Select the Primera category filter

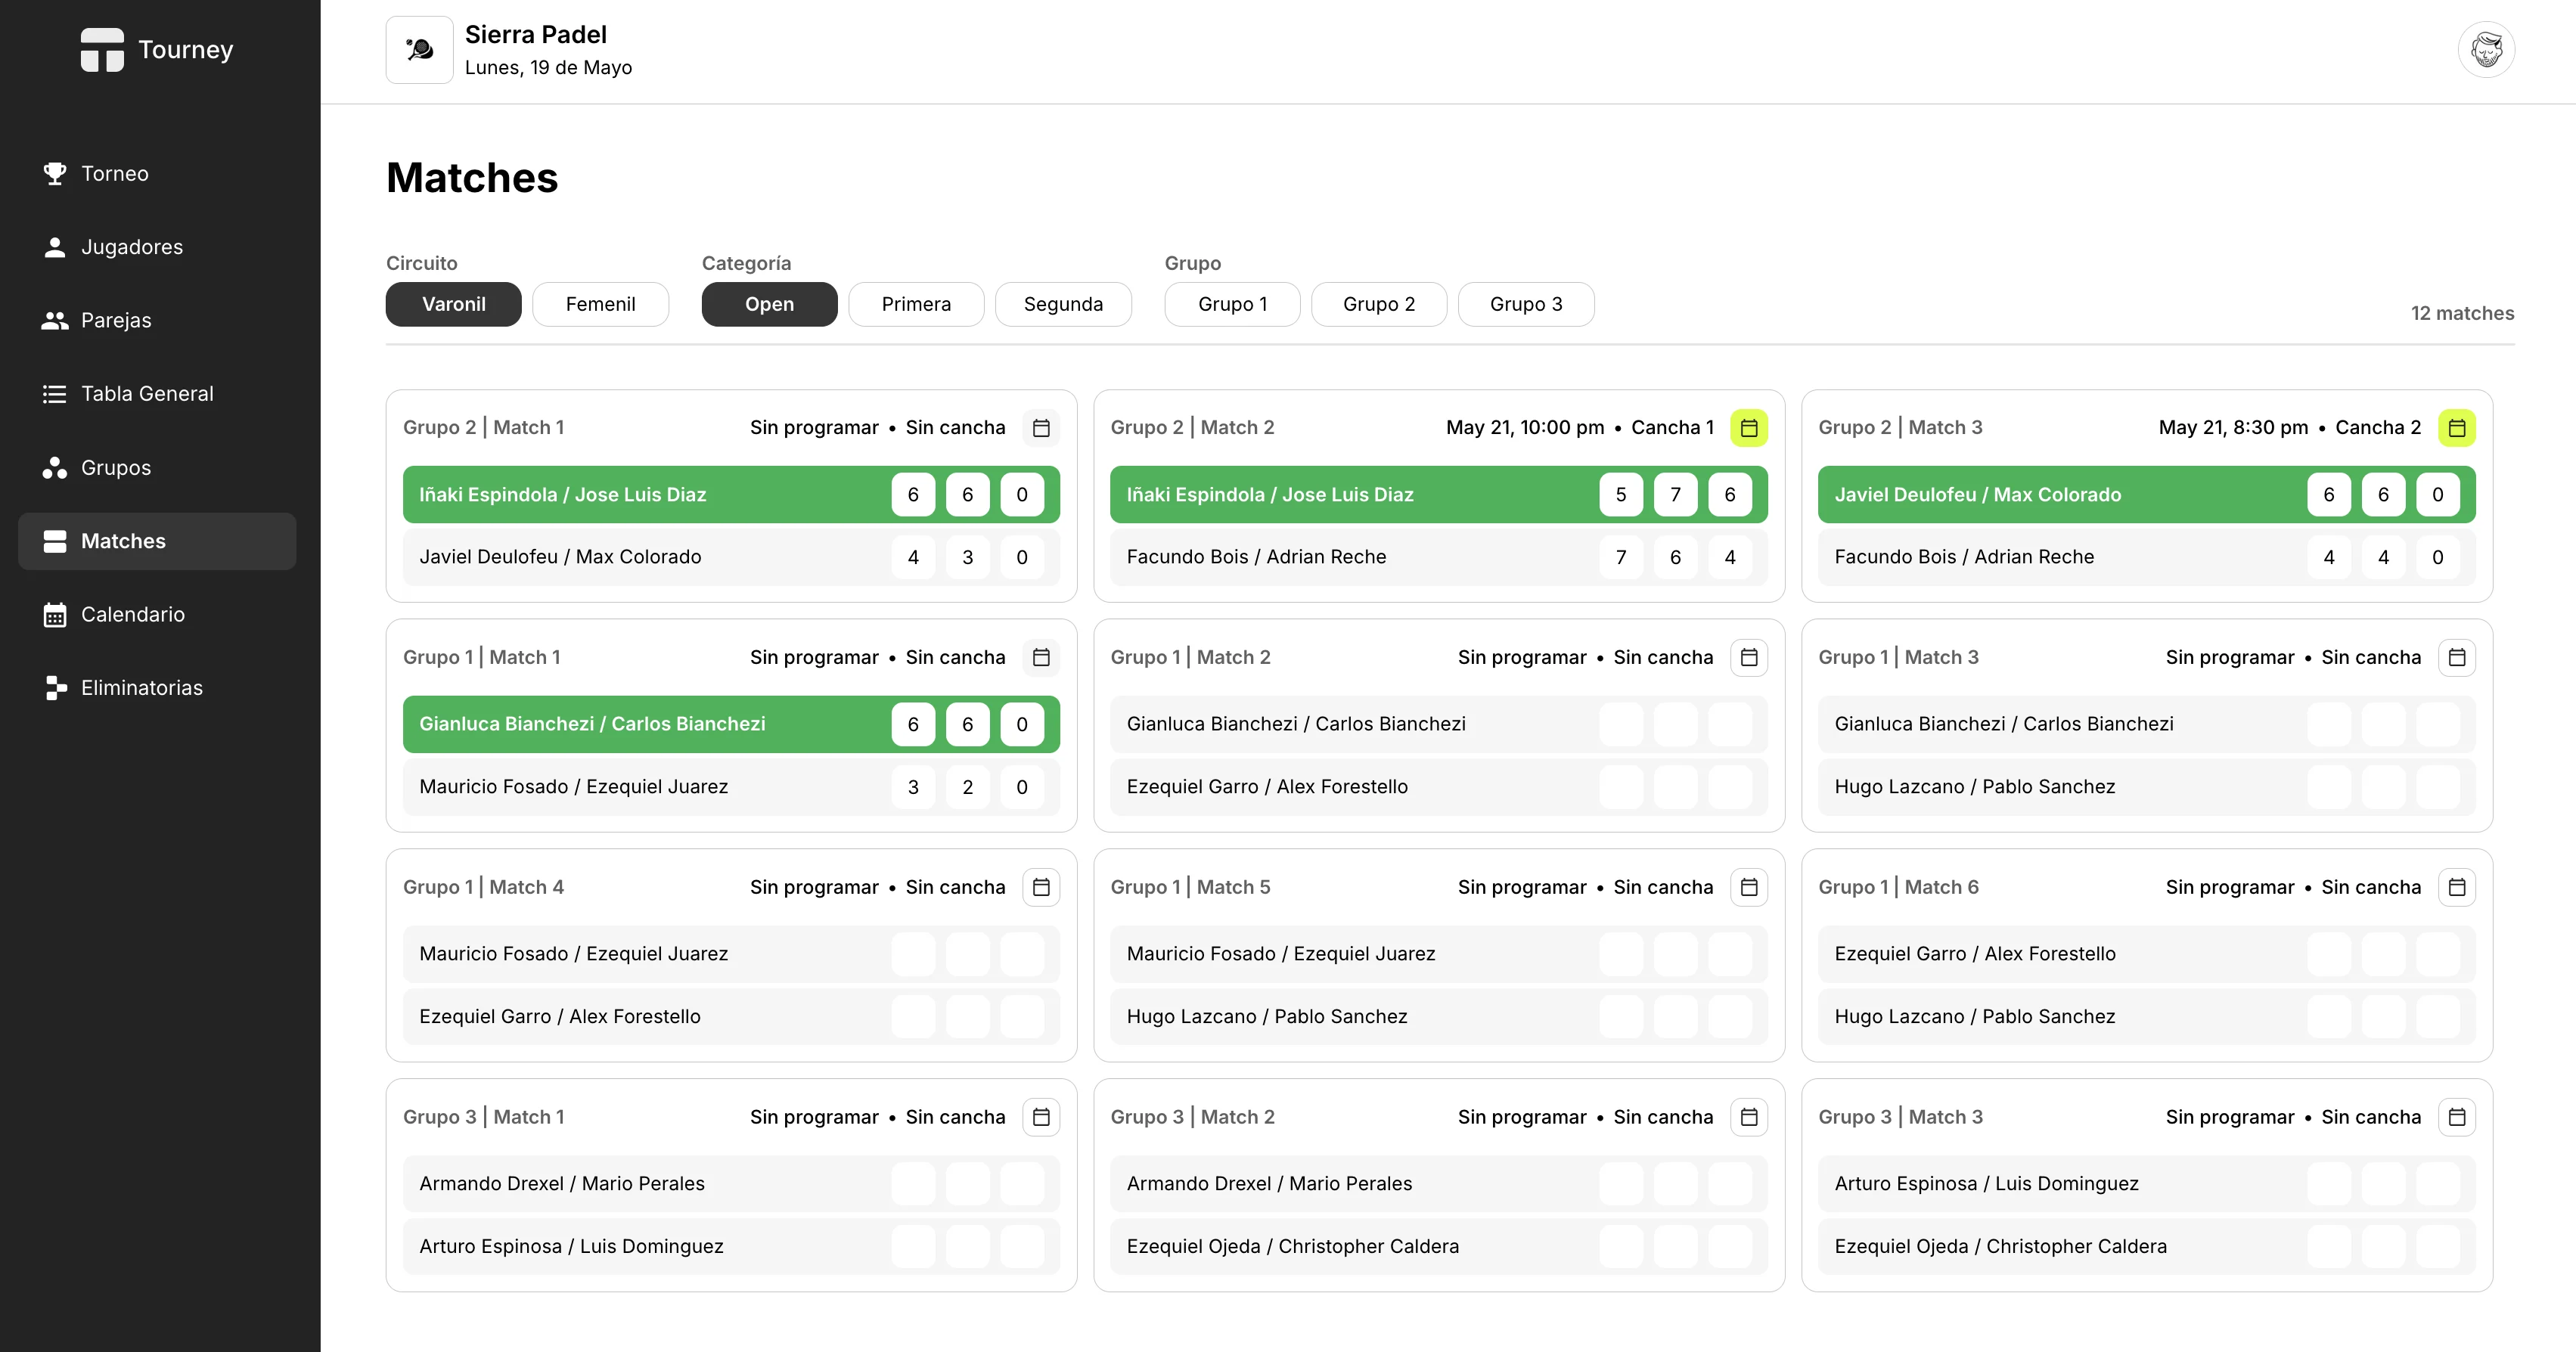pos(916,304)
